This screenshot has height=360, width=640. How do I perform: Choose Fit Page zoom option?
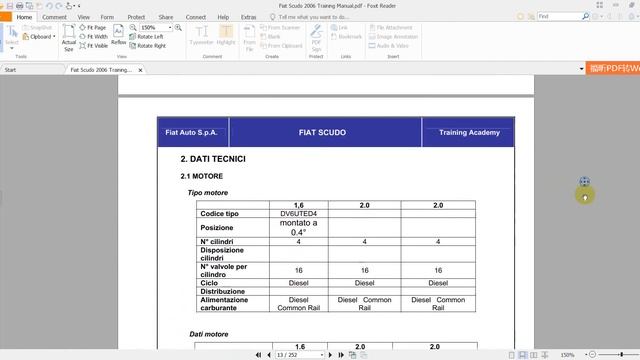click(x=93, y=27)
